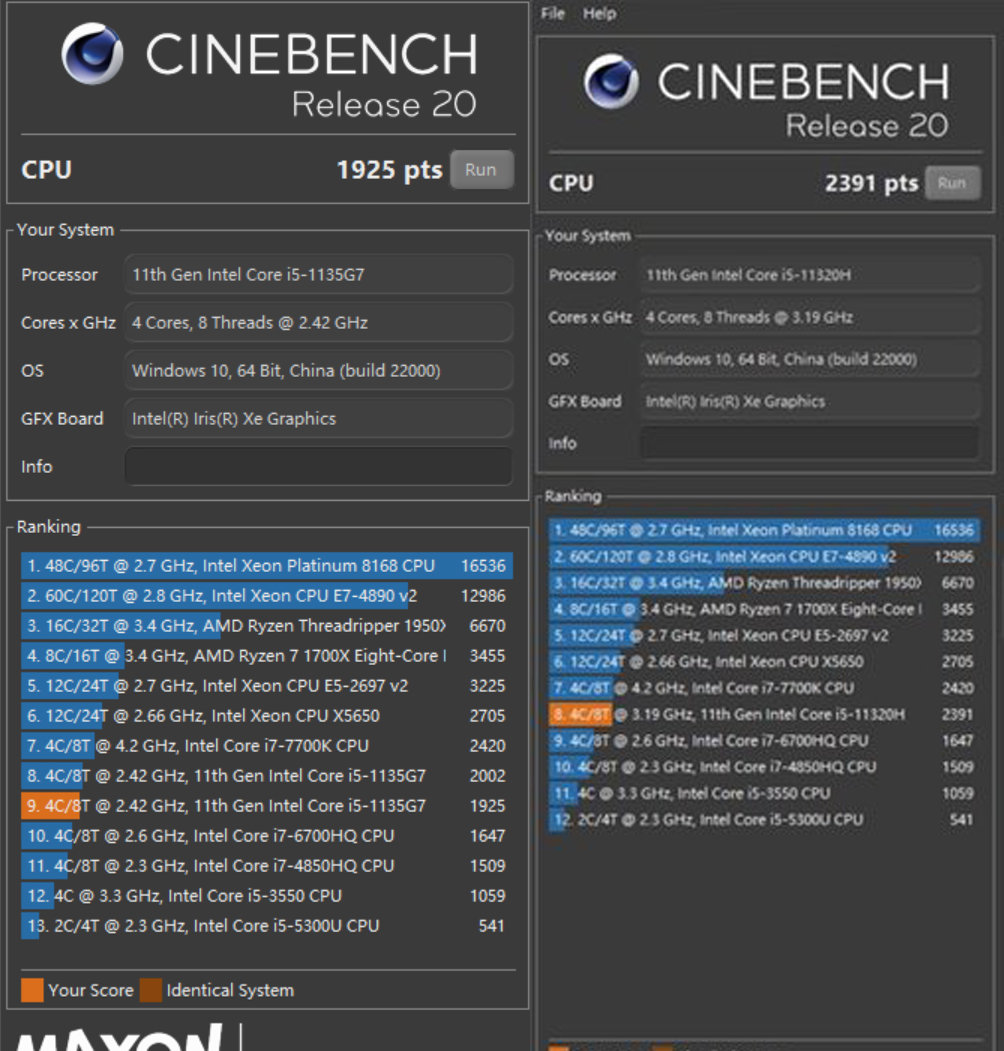Click the orange Your Score legend swatch
This screenshot has height=1051, width=1004.
tap(32, 990)
